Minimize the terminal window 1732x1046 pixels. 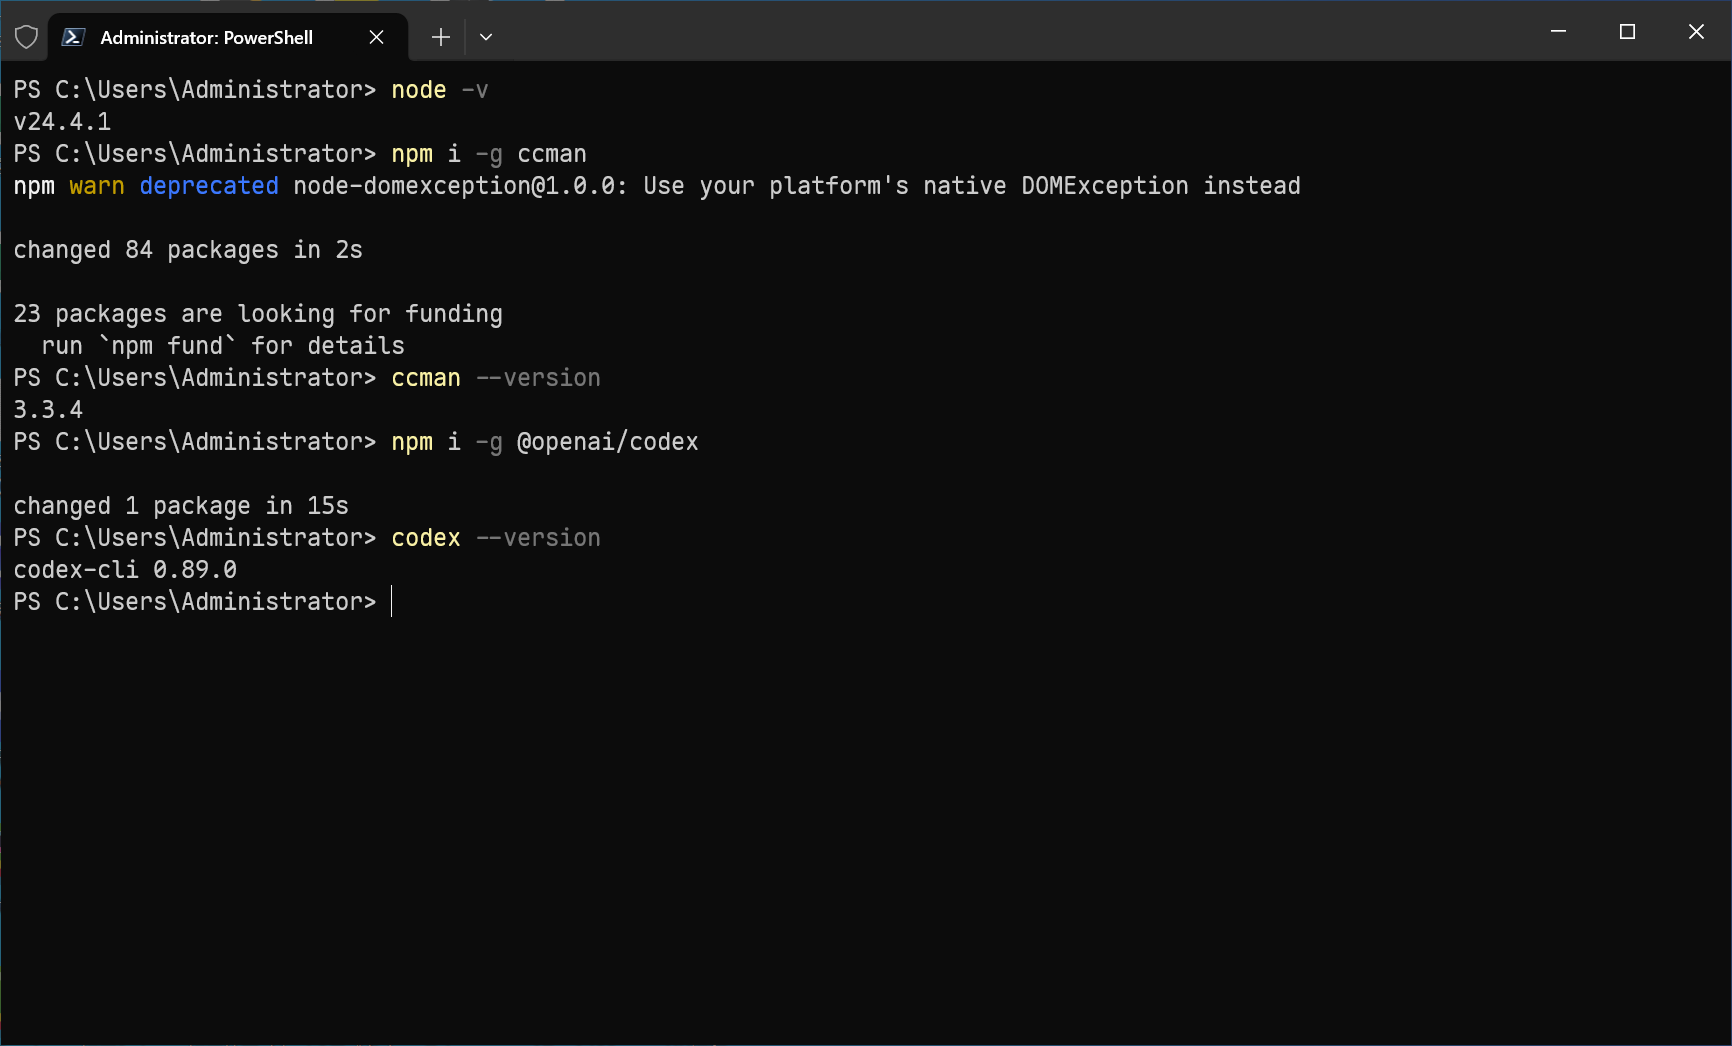1558,32
